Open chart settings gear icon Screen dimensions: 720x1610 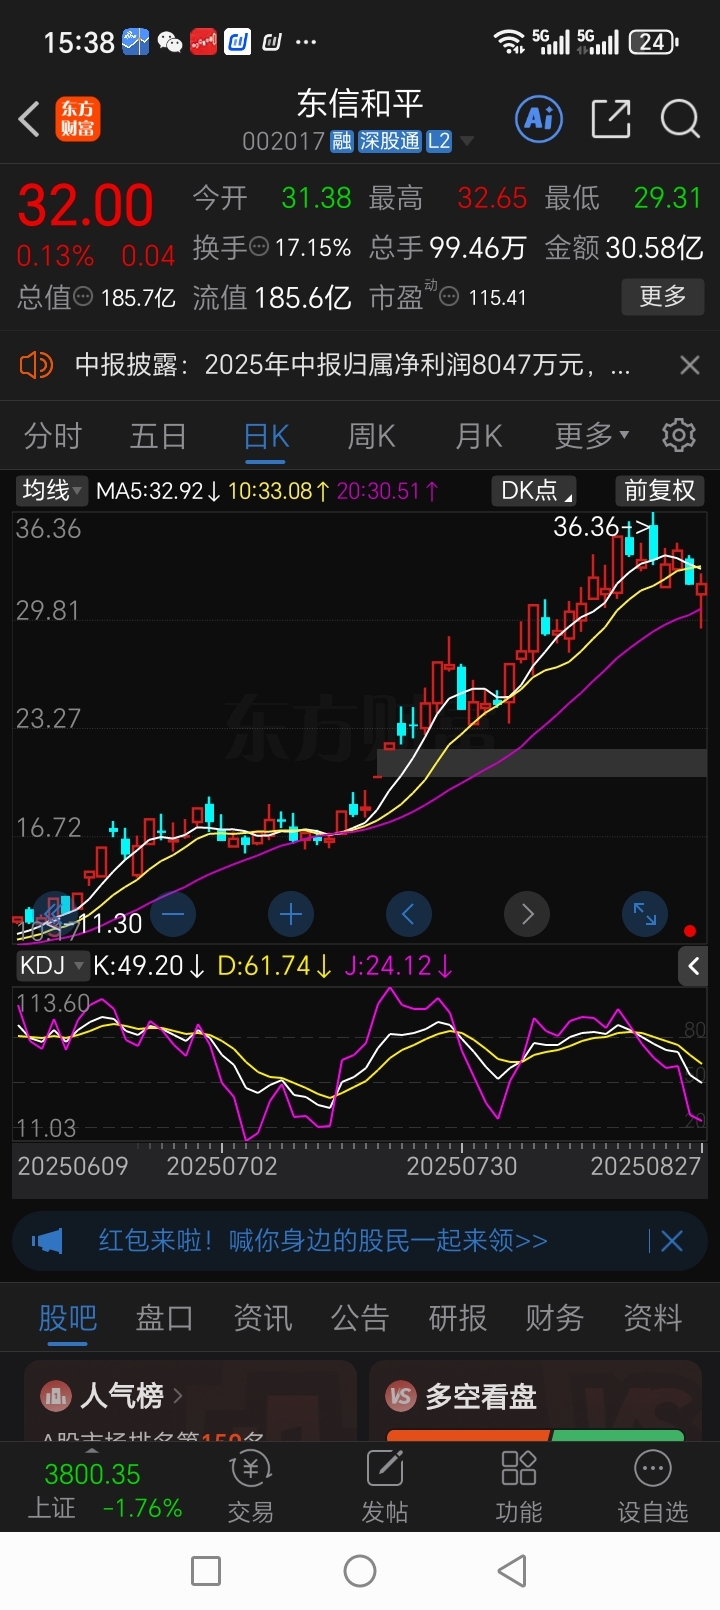coord(679,435)
